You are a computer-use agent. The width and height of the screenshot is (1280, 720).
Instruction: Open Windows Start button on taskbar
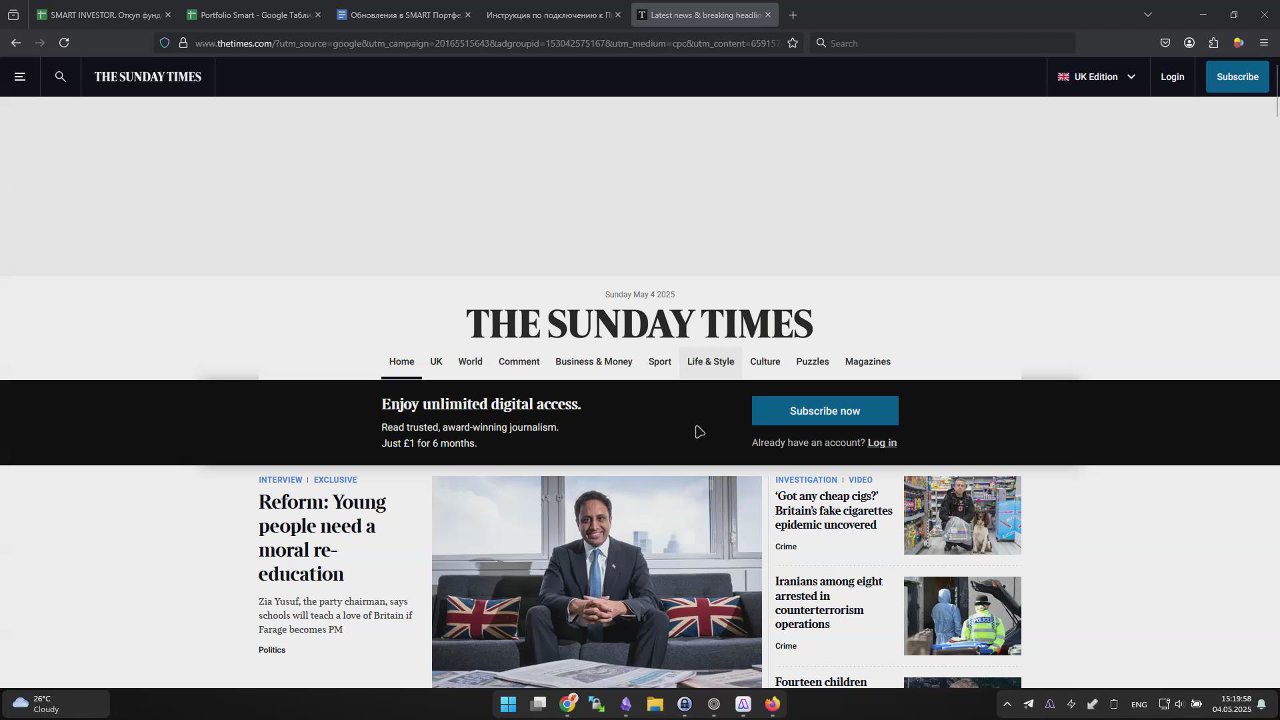coord(508,704)
